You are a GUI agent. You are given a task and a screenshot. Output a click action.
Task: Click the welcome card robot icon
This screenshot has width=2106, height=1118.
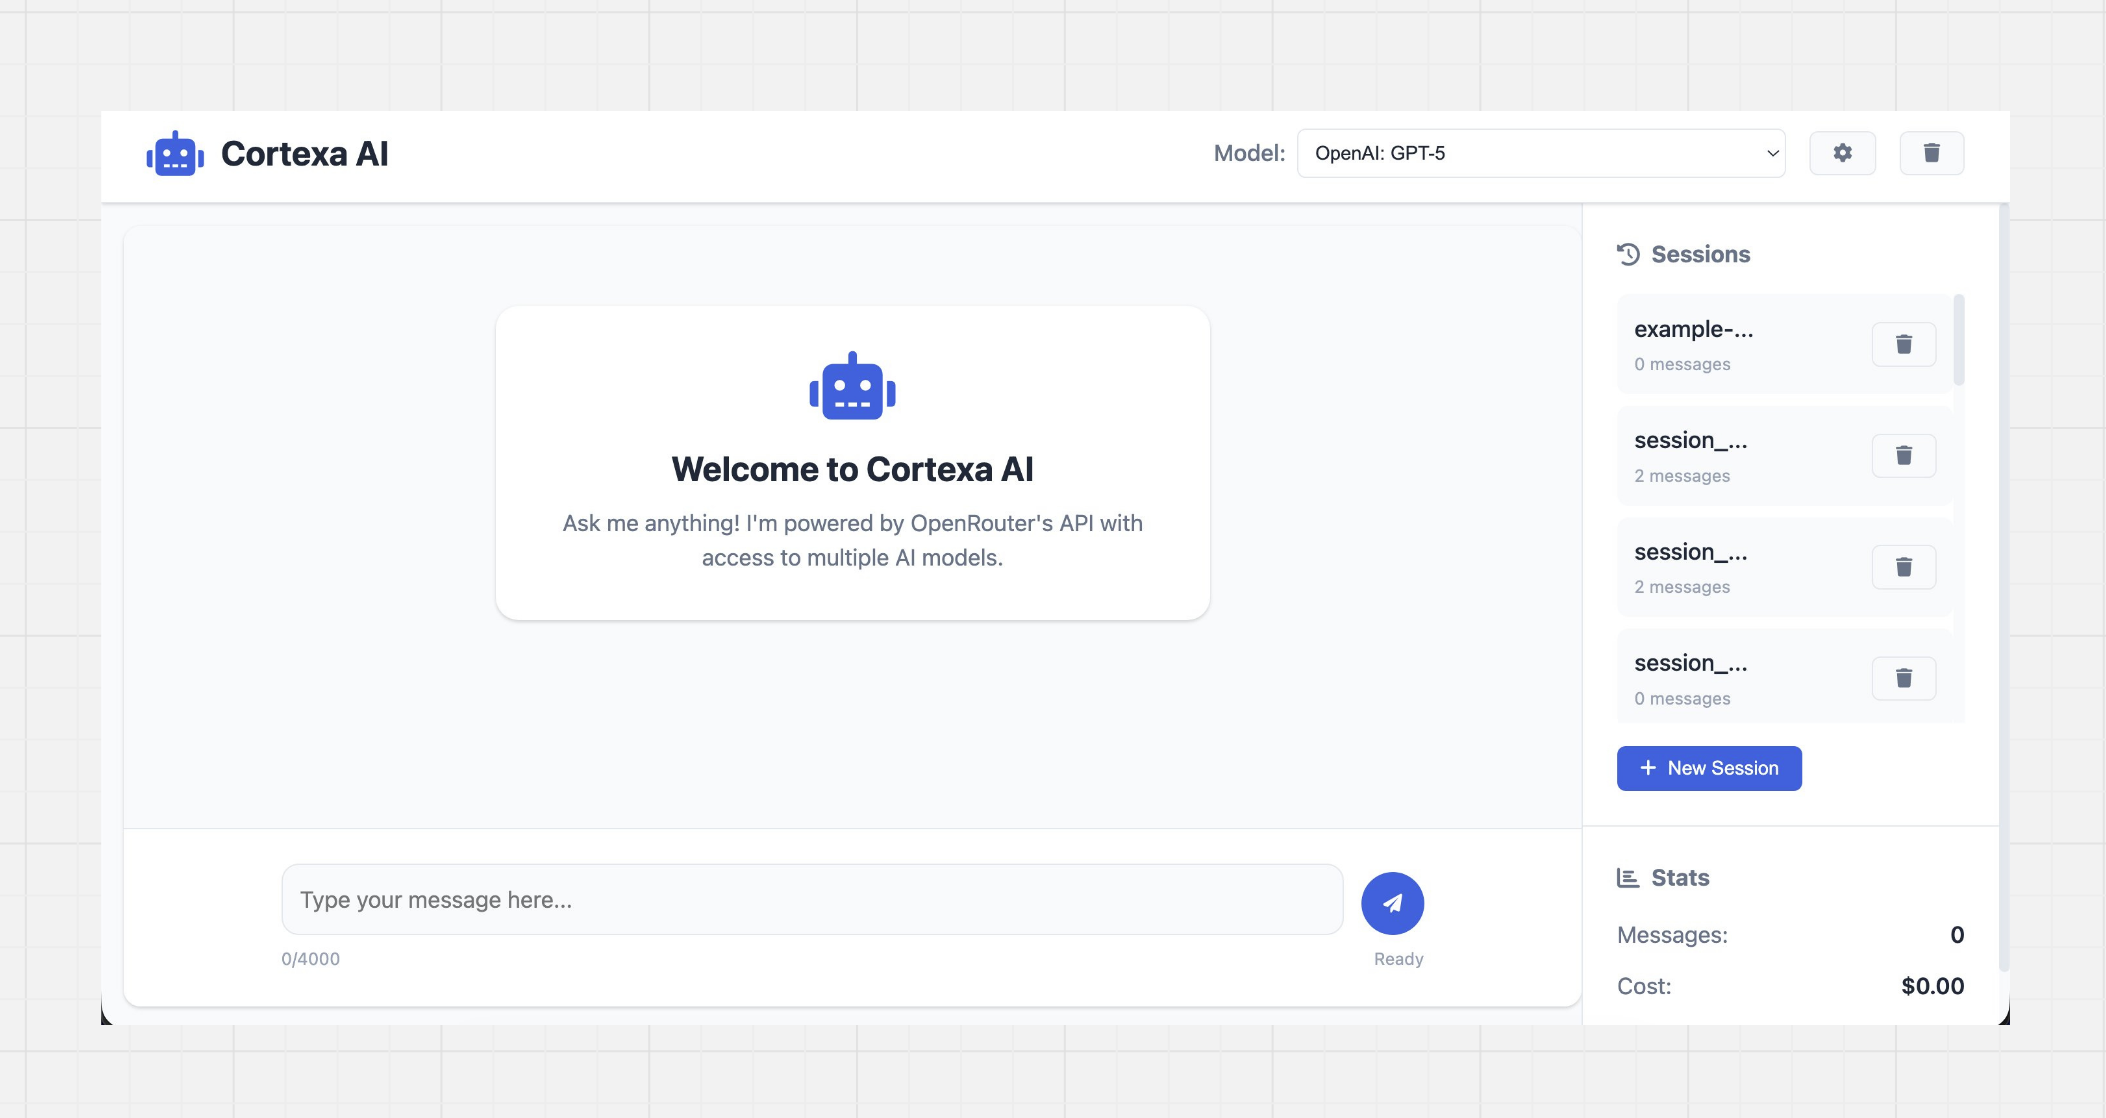(852, 387)
